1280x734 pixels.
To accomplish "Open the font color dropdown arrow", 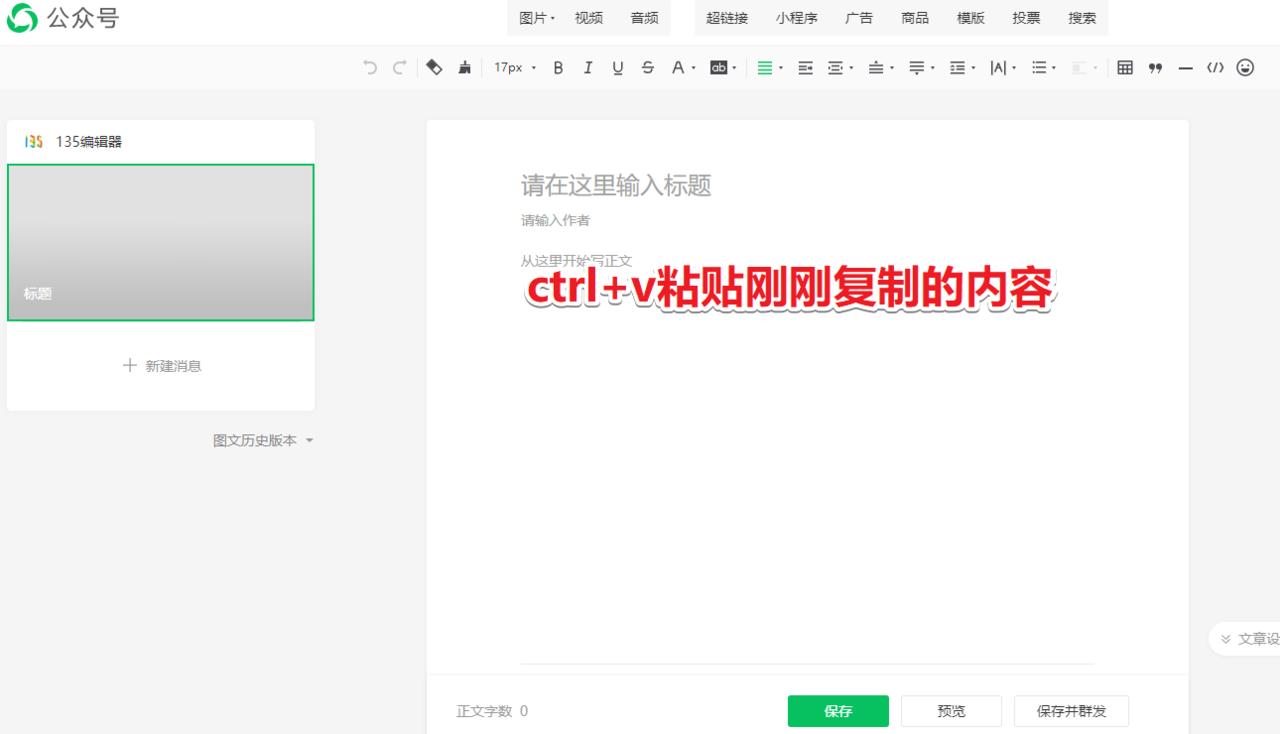I will 694,67.
